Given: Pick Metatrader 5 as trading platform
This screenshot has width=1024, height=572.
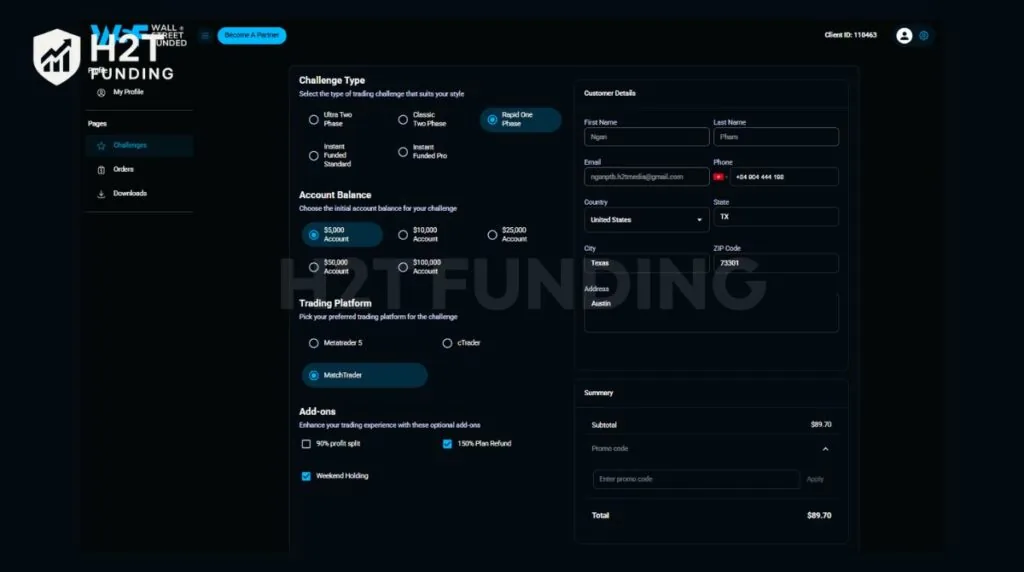Looking at the screenshot, I should [x=313, y=343].
